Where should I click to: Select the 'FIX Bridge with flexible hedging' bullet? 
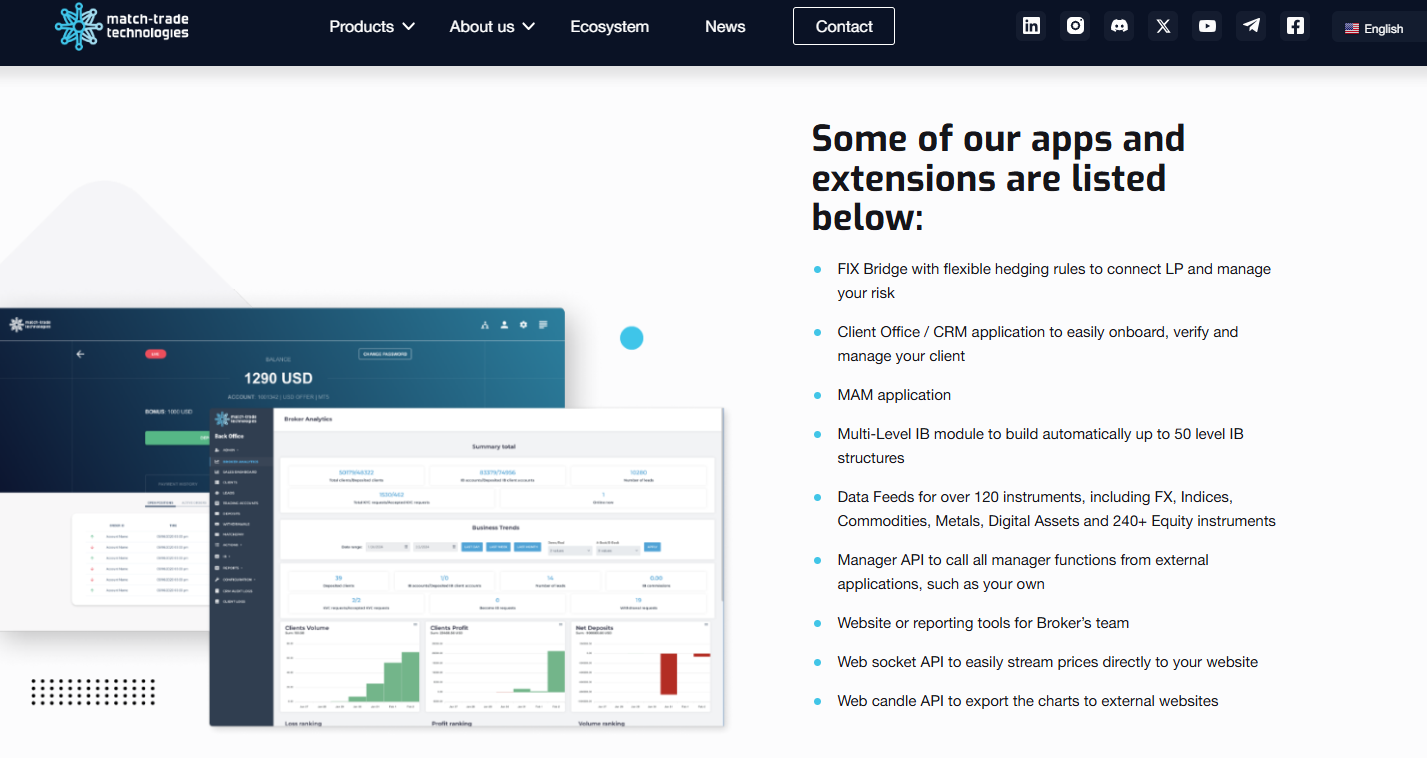coord(1054,281)
